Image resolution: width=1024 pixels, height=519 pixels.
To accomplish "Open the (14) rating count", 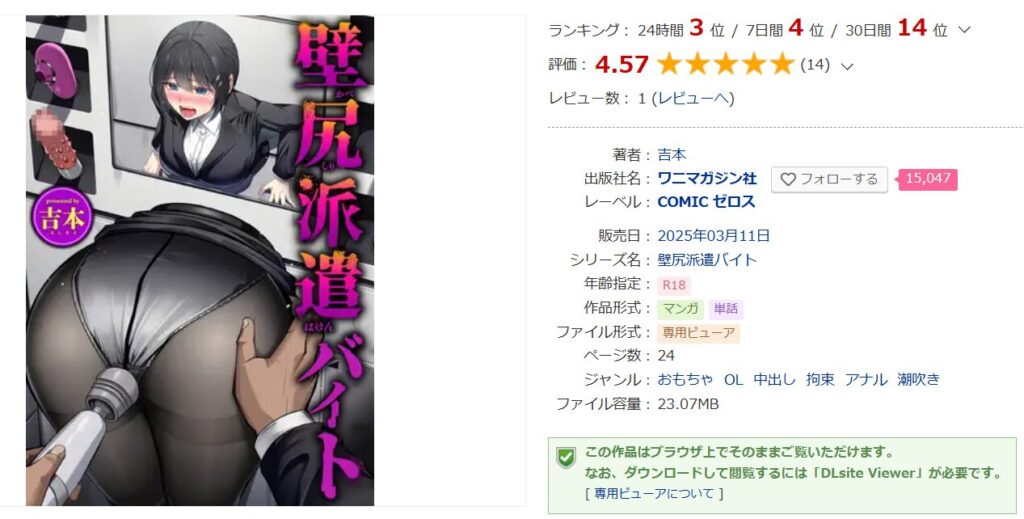I will coord(814,65).
